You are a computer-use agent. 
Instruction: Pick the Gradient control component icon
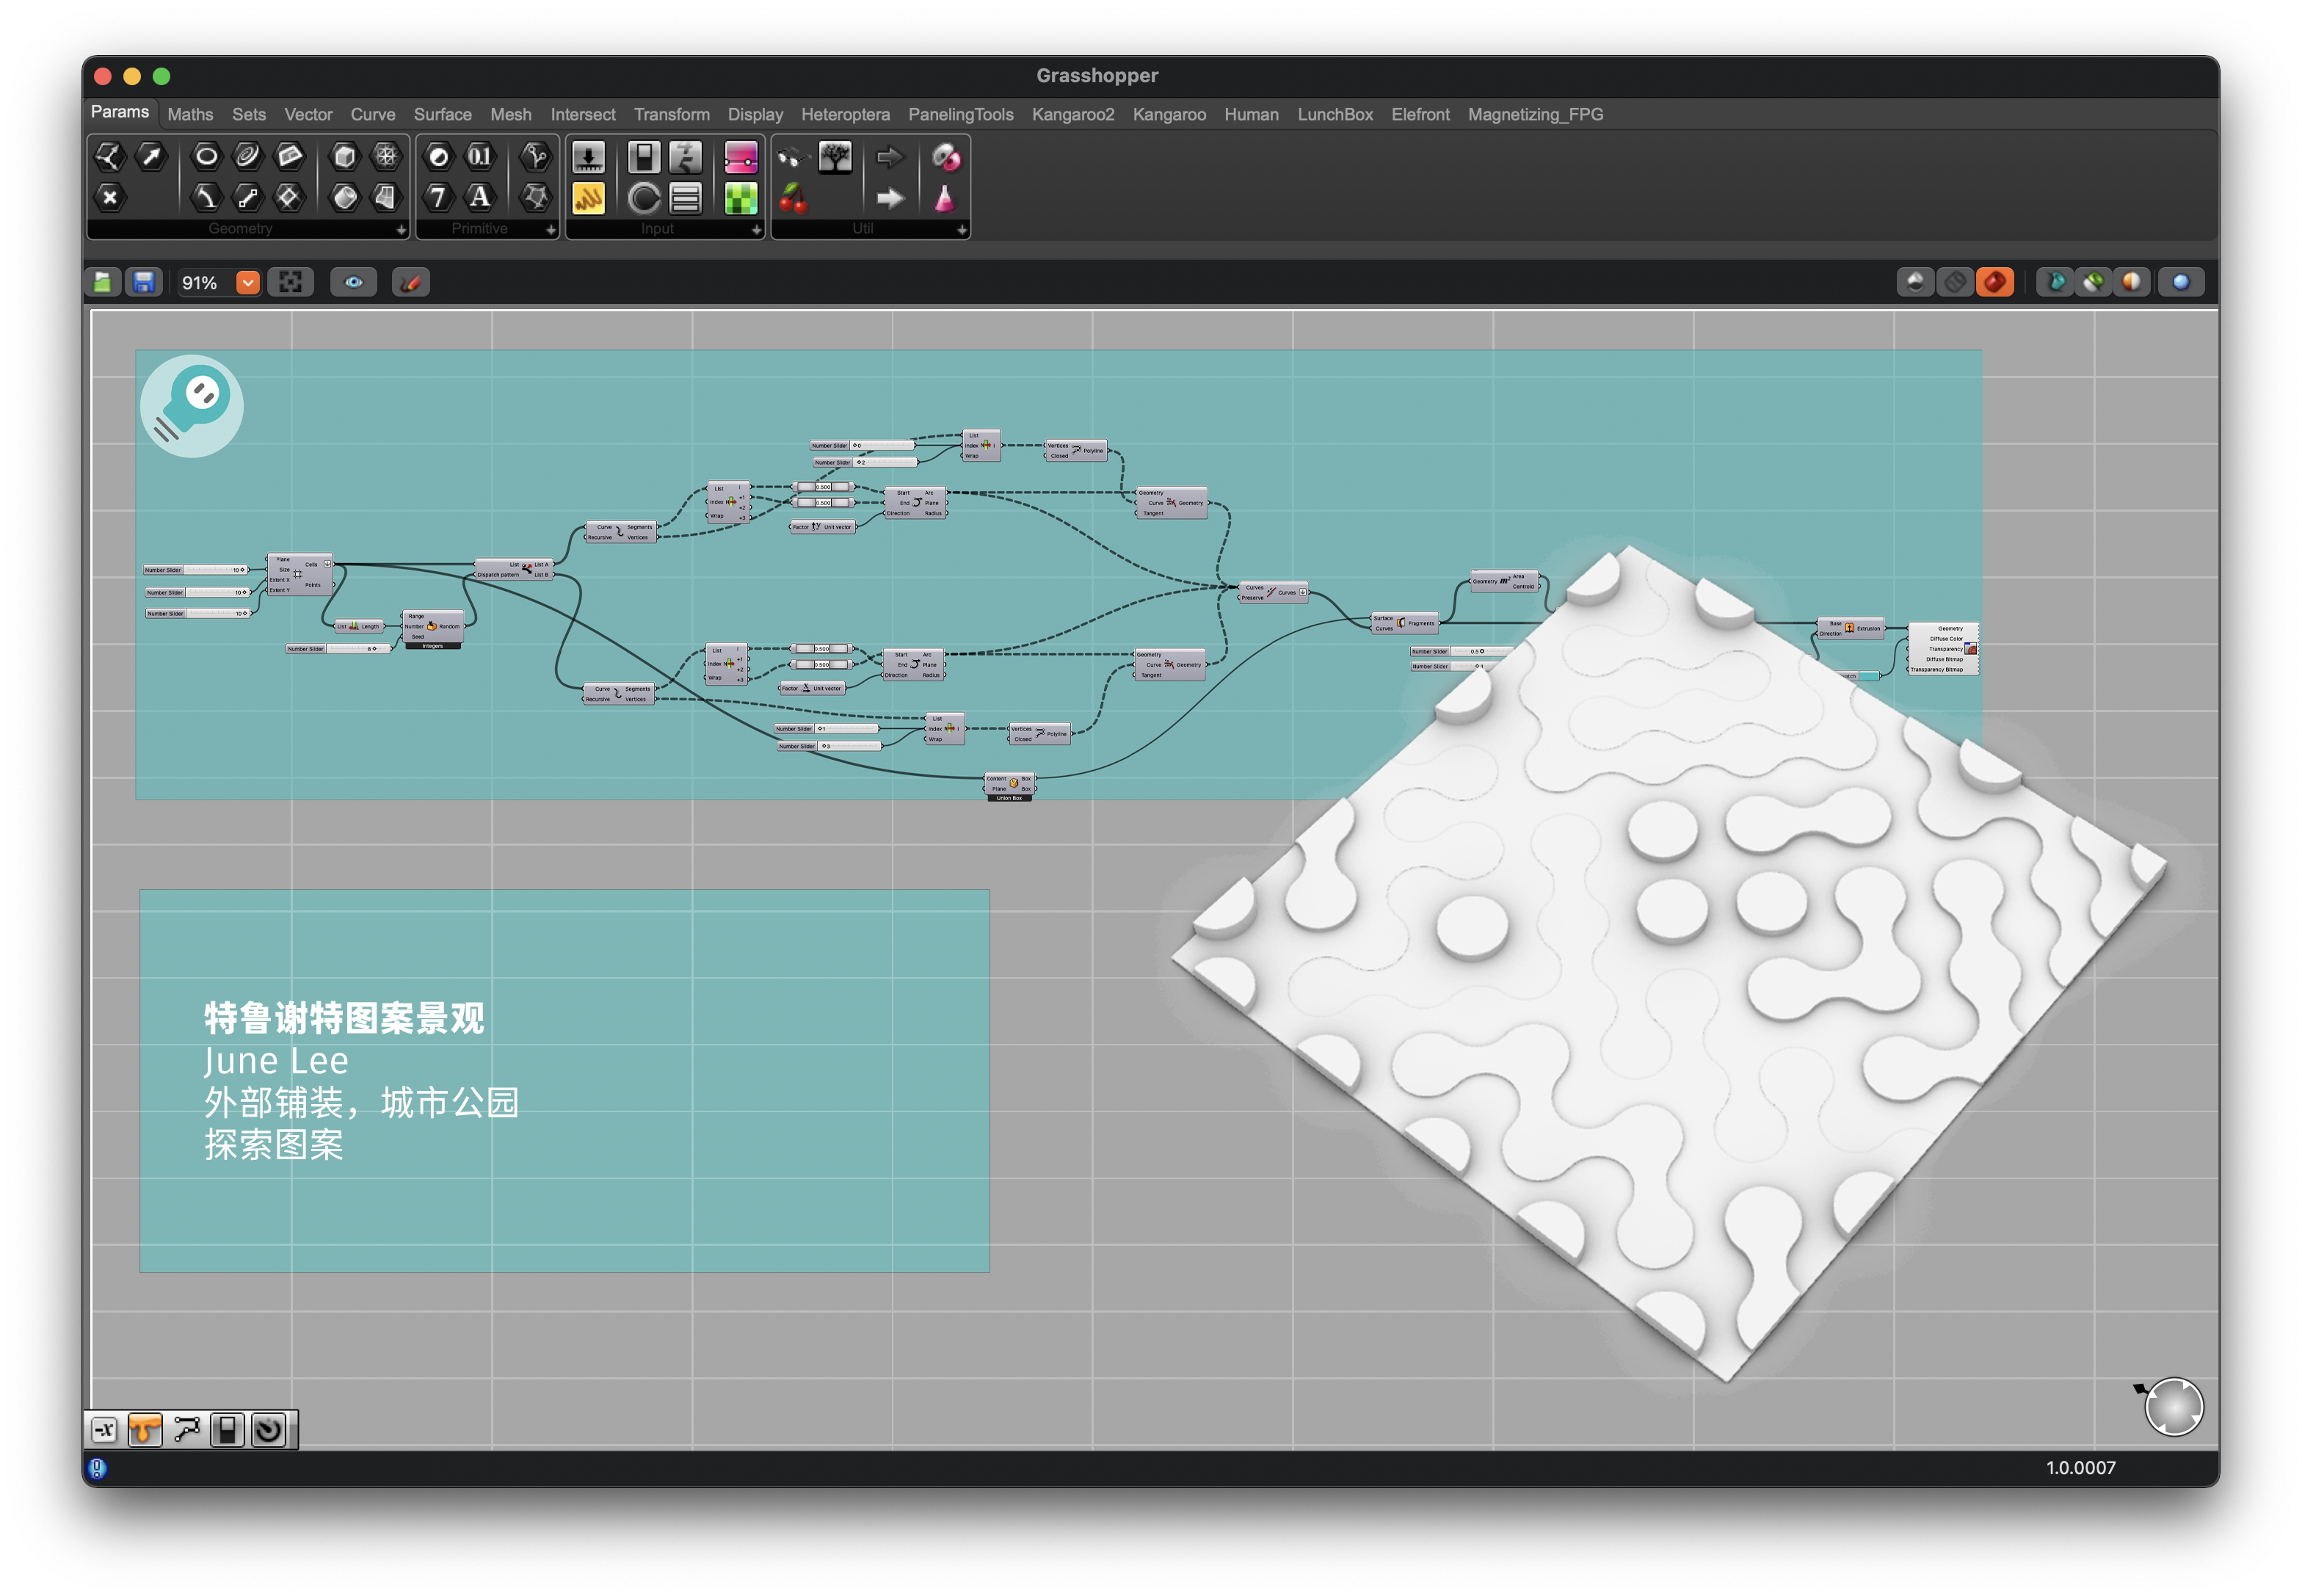click(740, 158)
